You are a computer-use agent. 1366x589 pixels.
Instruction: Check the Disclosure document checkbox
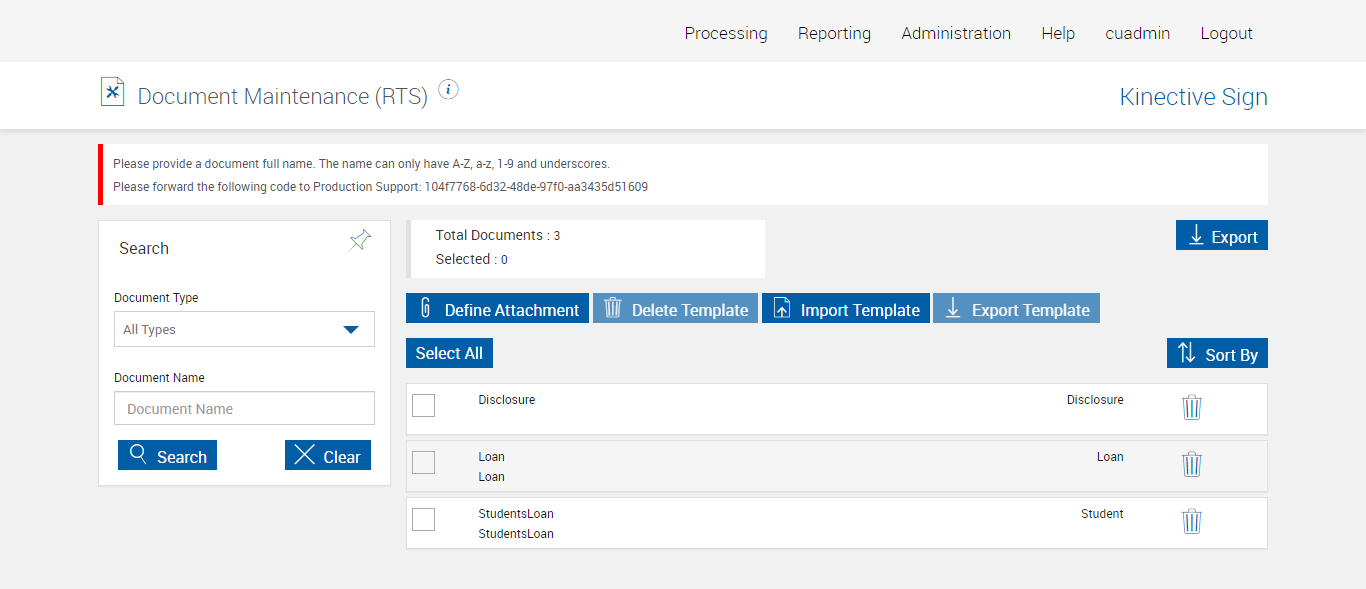(424, 405)
